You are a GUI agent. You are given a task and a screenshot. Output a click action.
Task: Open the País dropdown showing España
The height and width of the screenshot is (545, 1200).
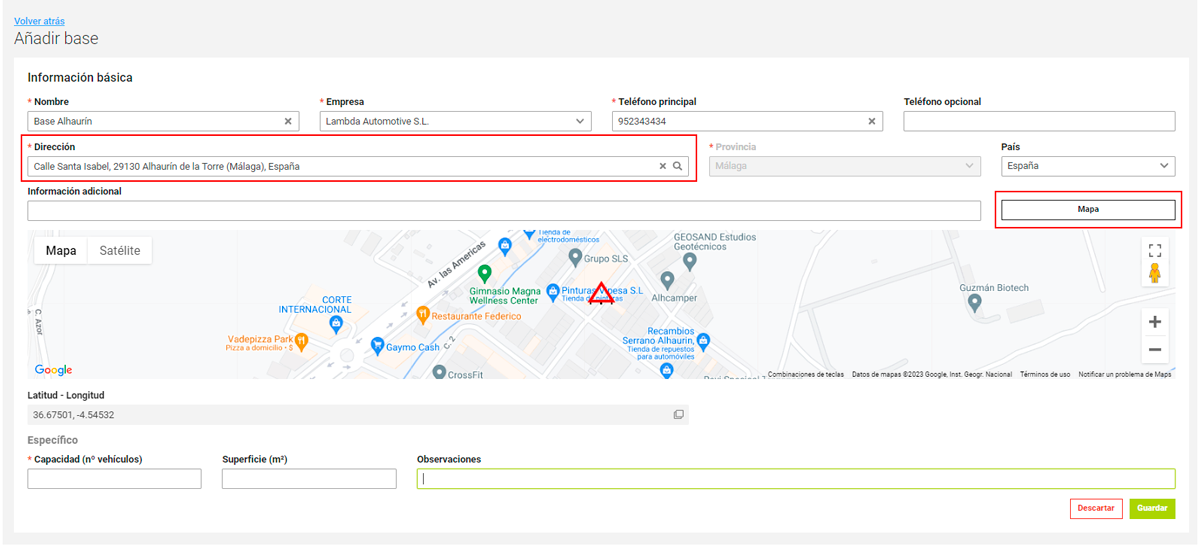tap(1088, 166)
